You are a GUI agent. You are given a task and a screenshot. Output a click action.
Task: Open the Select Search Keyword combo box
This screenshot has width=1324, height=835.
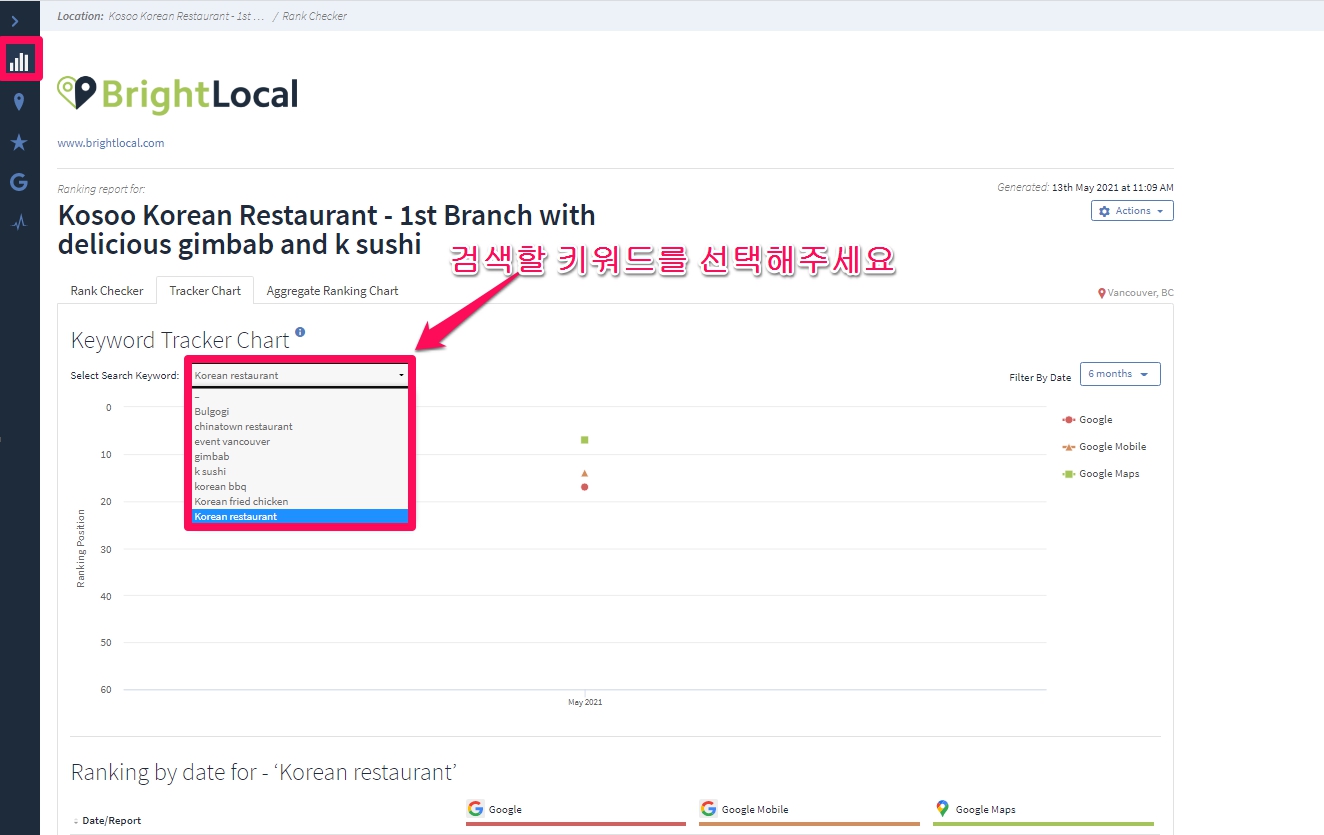(300, 375)
